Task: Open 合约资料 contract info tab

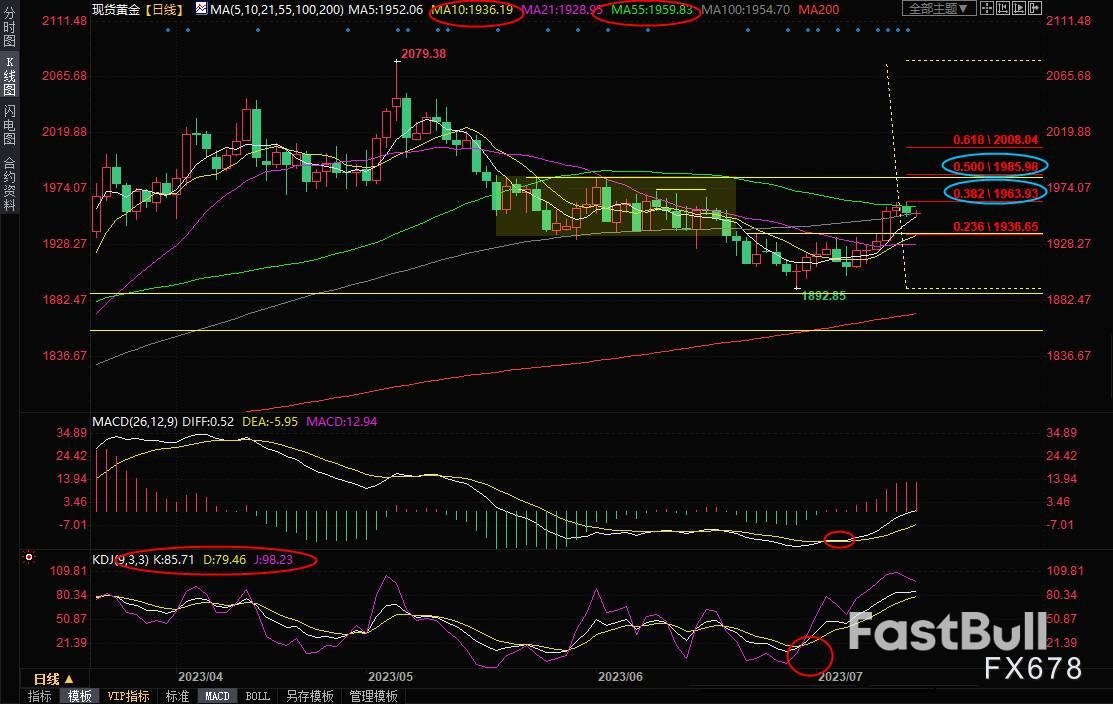Action: [9, 183]
